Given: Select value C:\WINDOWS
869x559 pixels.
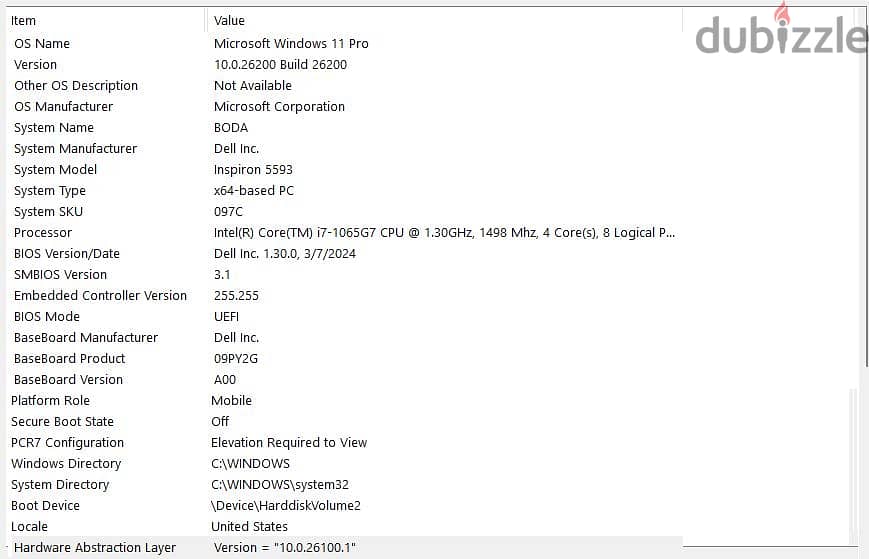Looking at the screenshot, I should (251, 464).
